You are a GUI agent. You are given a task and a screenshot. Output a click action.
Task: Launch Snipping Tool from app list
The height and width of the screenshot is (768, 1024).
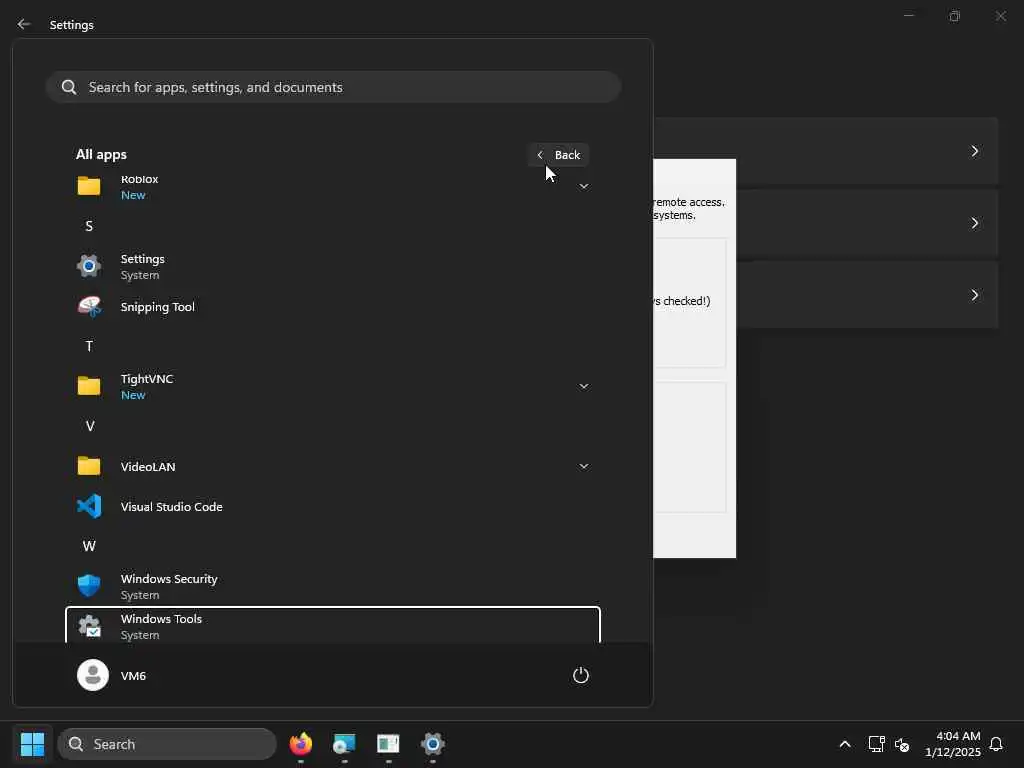click(332, 306)
